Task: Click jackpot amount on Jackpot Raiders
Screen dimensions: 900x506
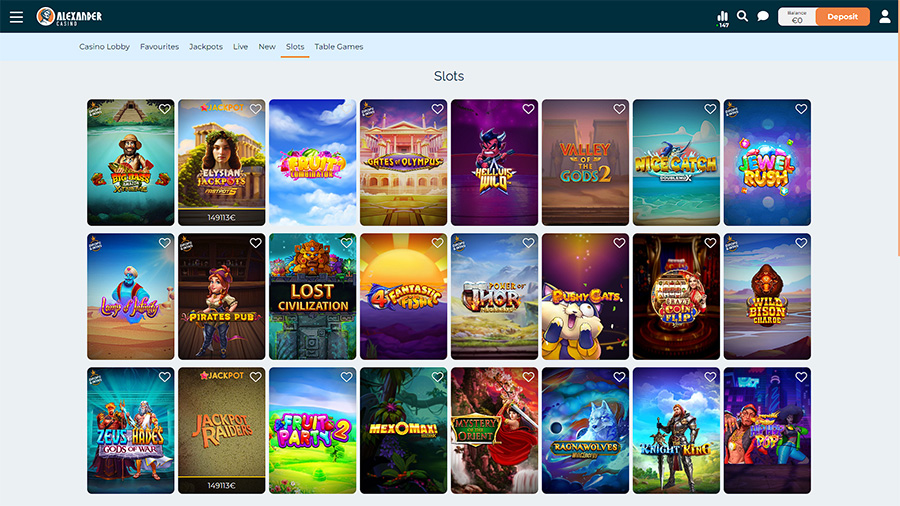Action: (x=222, y=485)
